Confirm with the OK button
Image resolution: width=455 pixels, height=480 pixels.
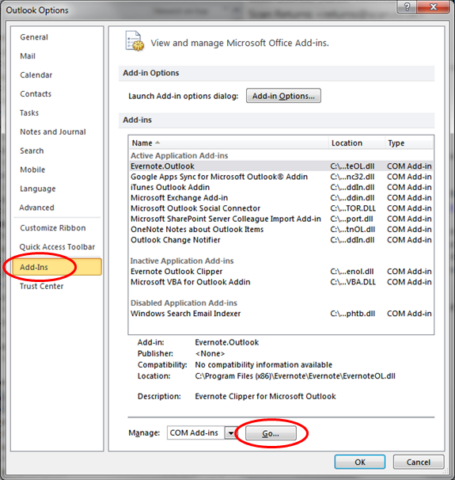(360, 462)
